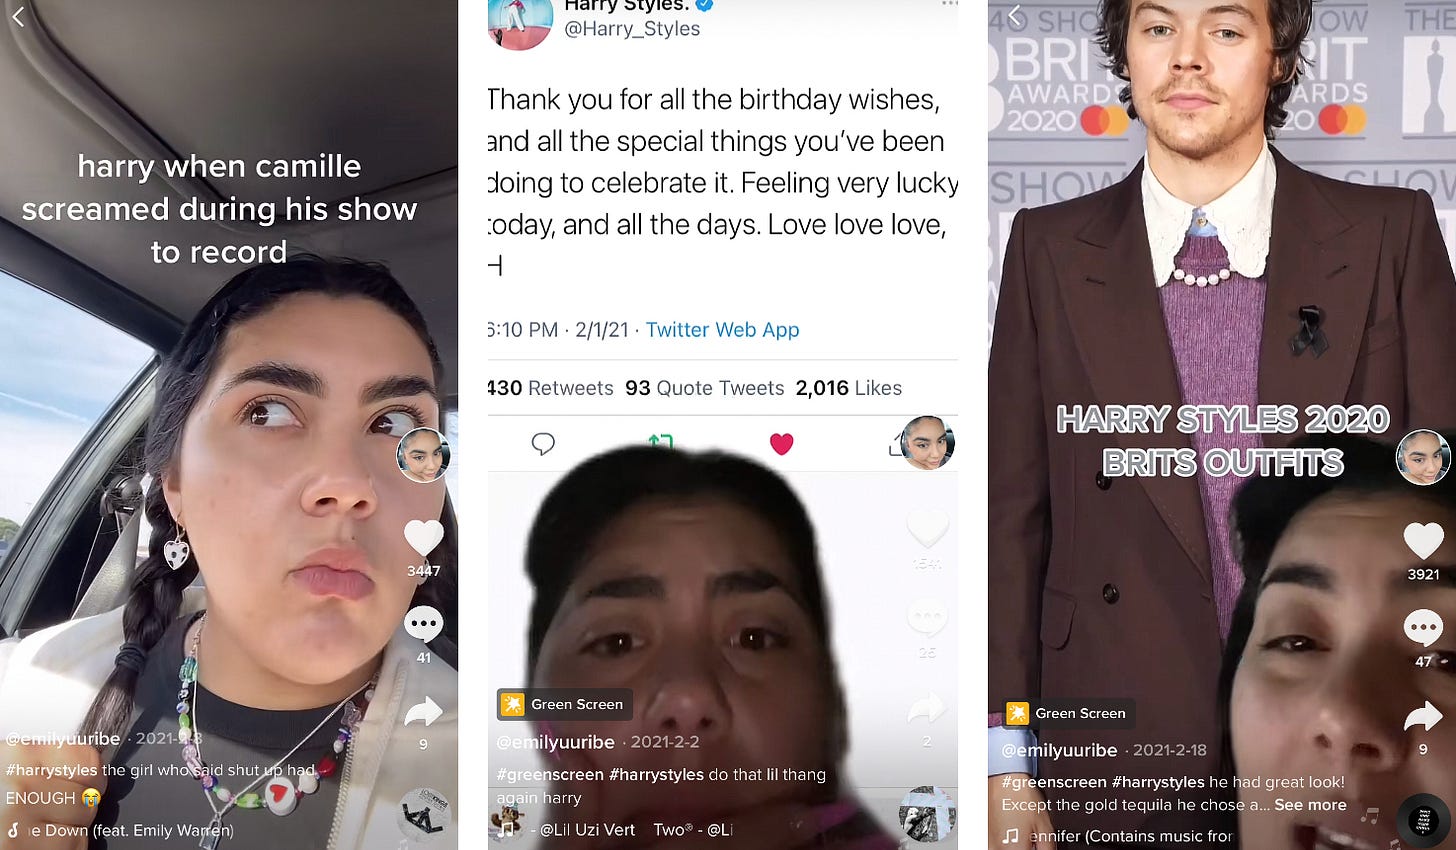This screenshot has width=1456, height=850.
Task: Share the first video using arrow above 9
Action: [x=423, y=712]
